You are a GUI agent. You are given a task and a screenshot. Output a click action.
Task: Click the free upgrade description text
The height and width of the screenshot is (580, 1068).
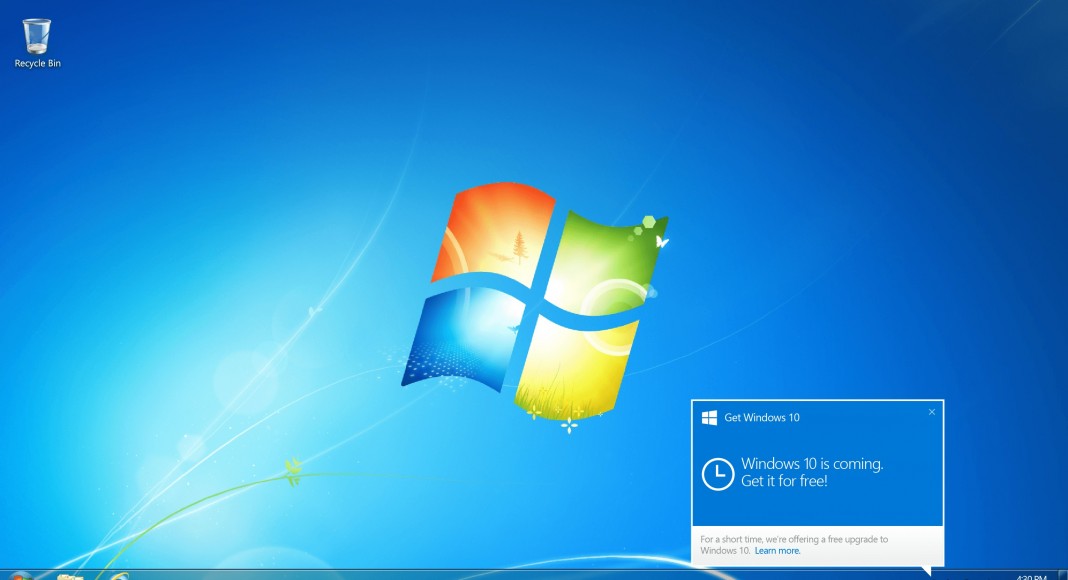coord(793,540)
